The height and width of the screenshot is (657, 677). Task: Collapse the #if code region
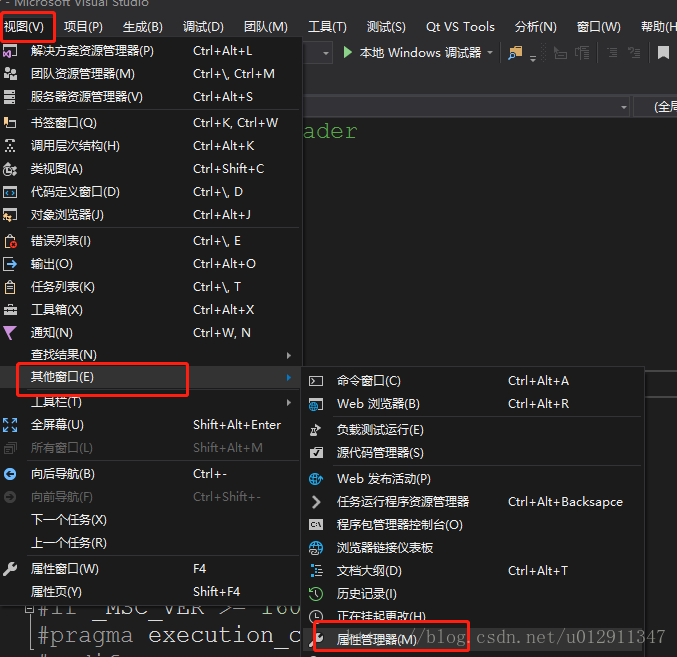click(x=29, y=609)
